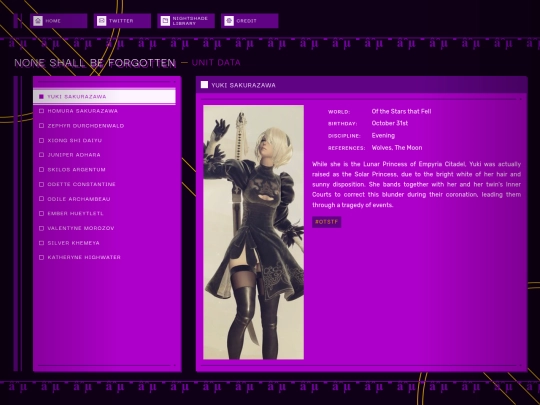Click the square marker beside Xiong Shi Daiyu
The image size is (540, 405).
[41, 141]
